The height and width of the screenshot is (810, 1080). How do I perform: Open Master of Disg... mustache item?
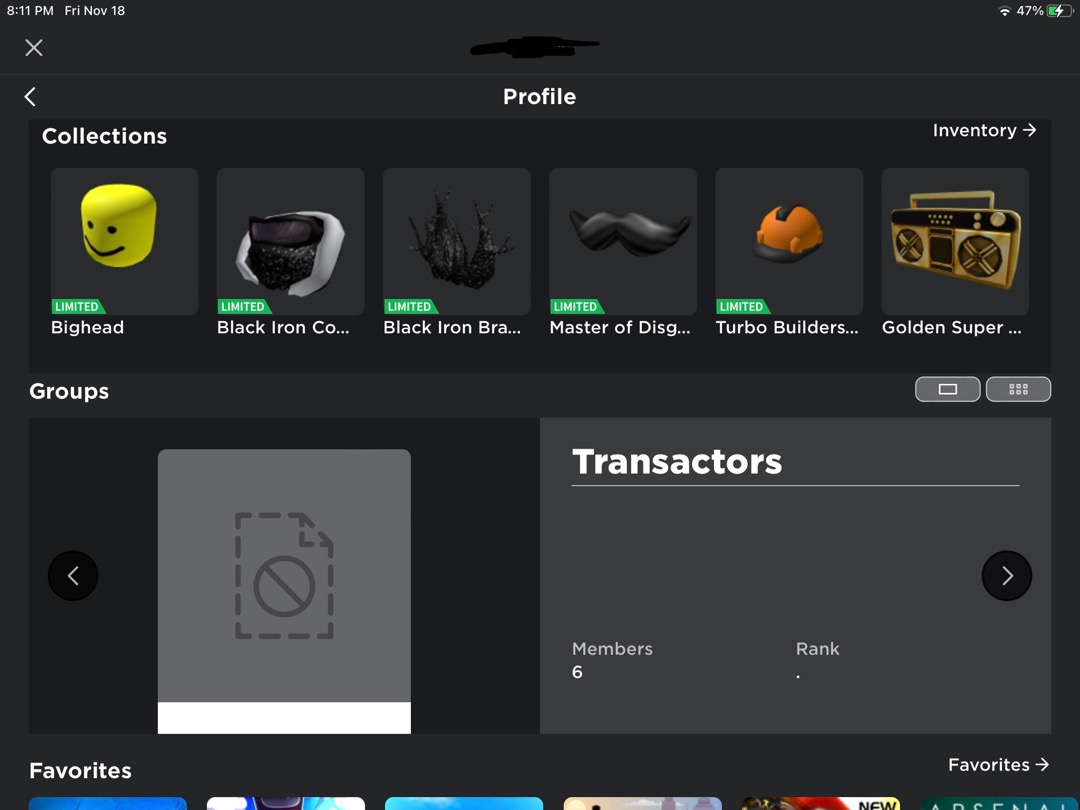point(623,241)
